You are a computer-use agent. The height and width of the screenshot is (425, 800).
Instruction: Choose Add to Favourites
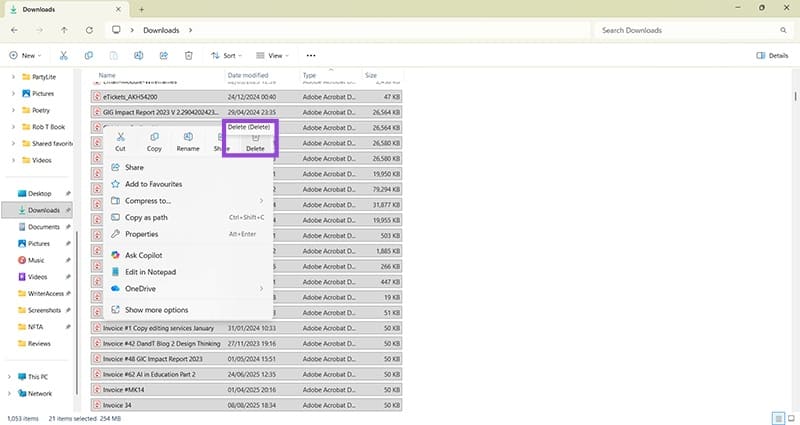pos(188,184)
